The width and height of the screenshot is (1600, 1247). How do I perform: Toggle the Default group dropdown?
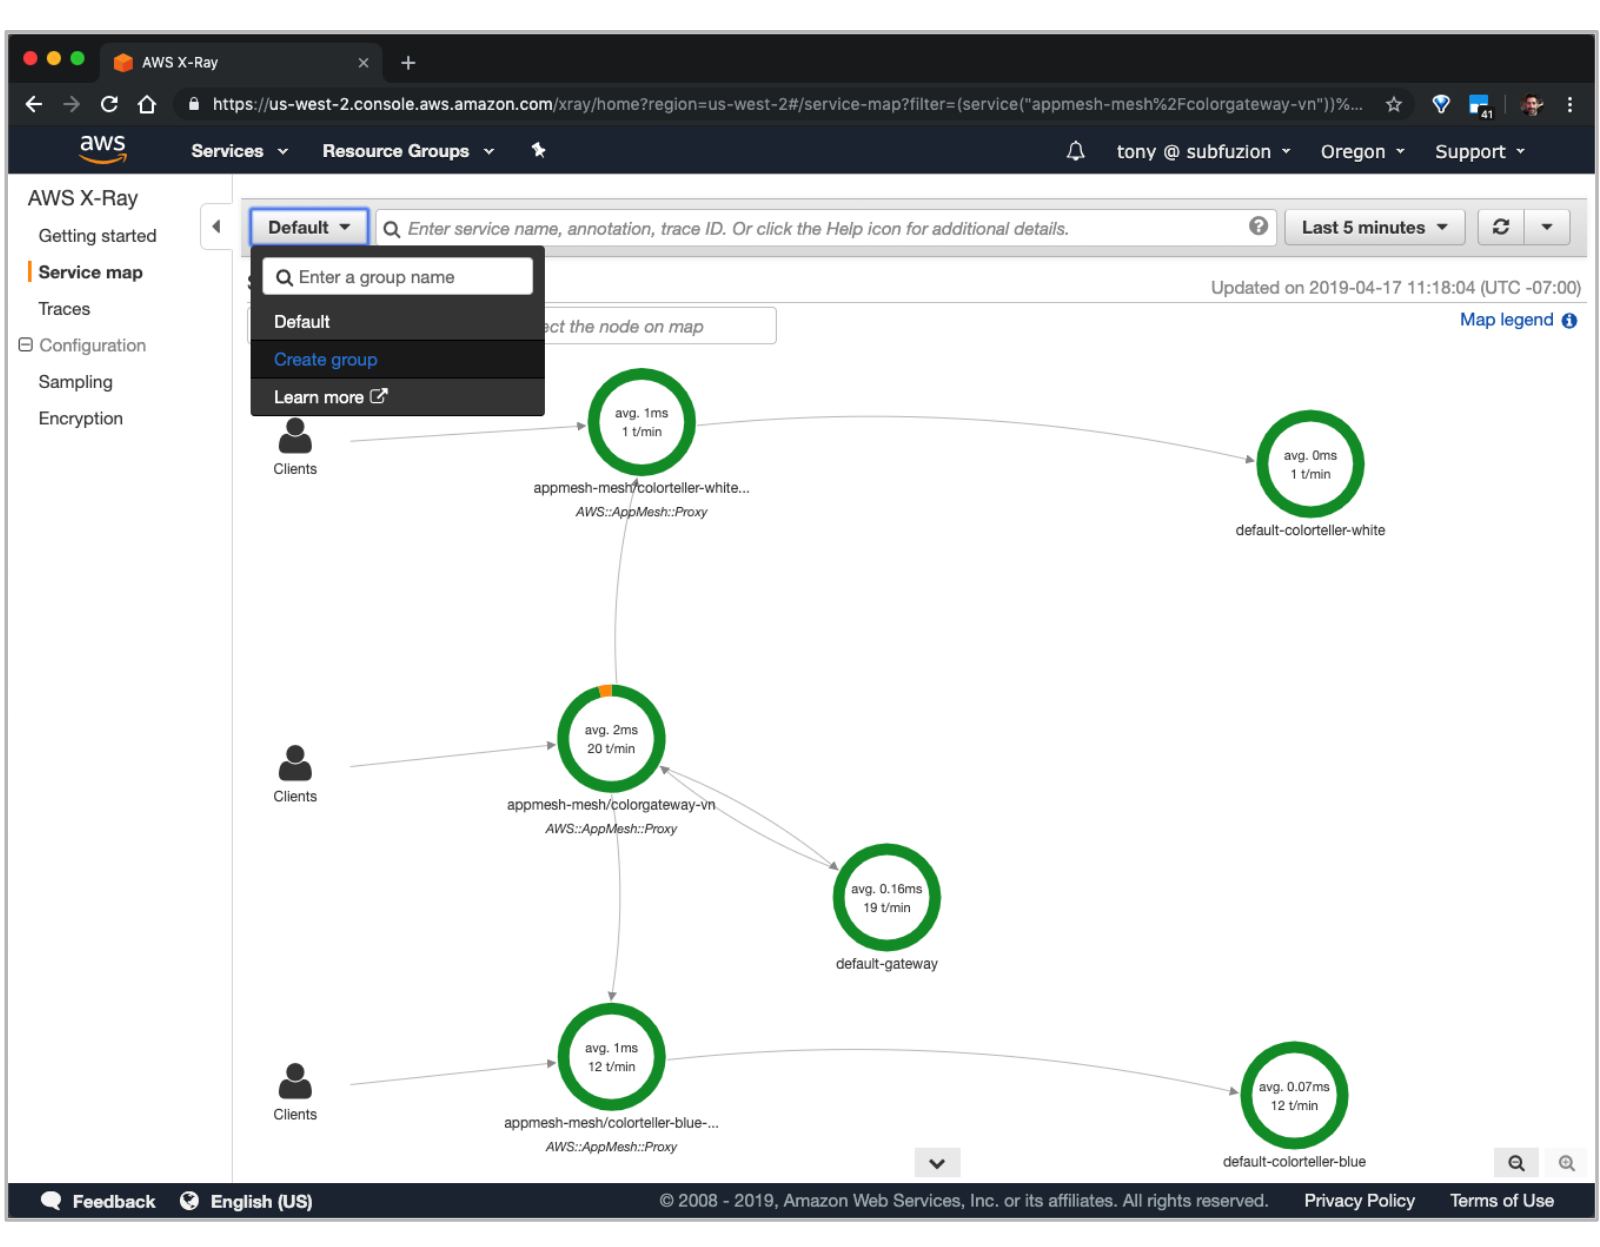(309, 227)
